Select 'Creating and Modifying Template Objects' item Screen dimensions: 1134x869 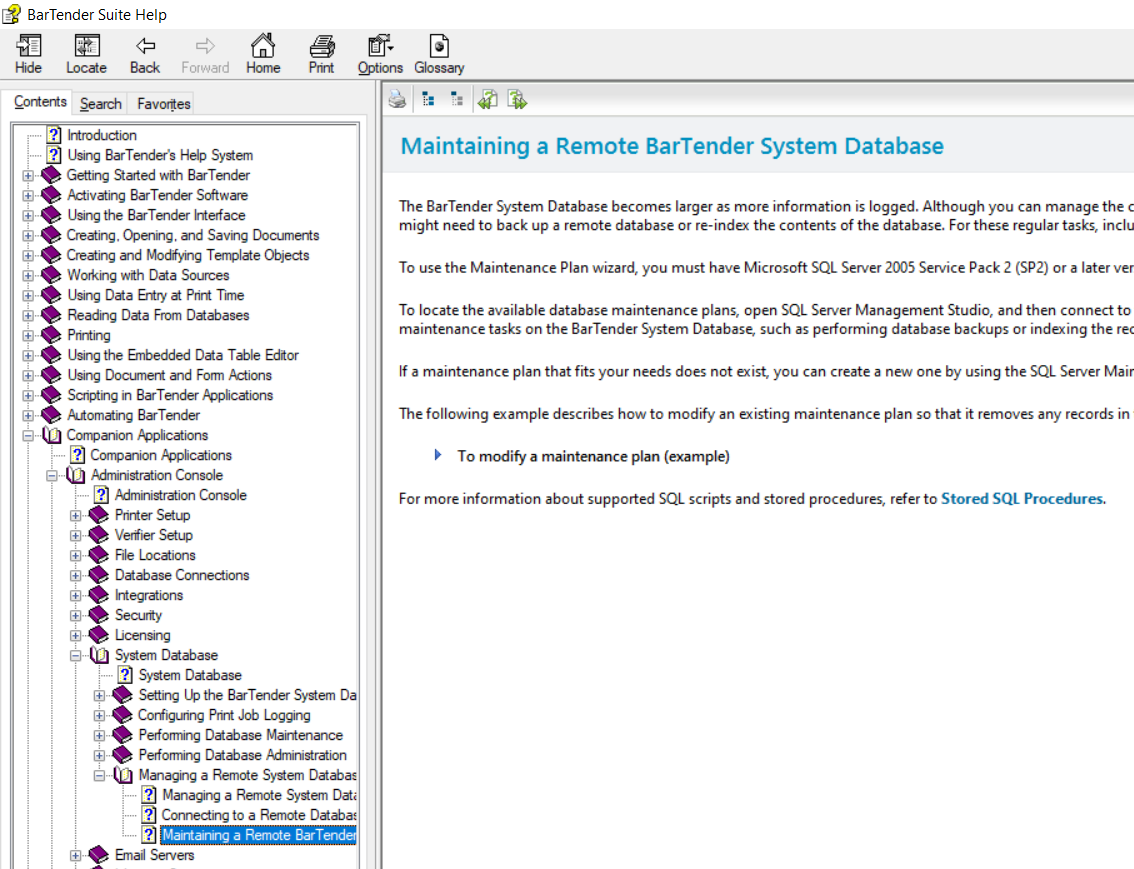coord(188,255)
